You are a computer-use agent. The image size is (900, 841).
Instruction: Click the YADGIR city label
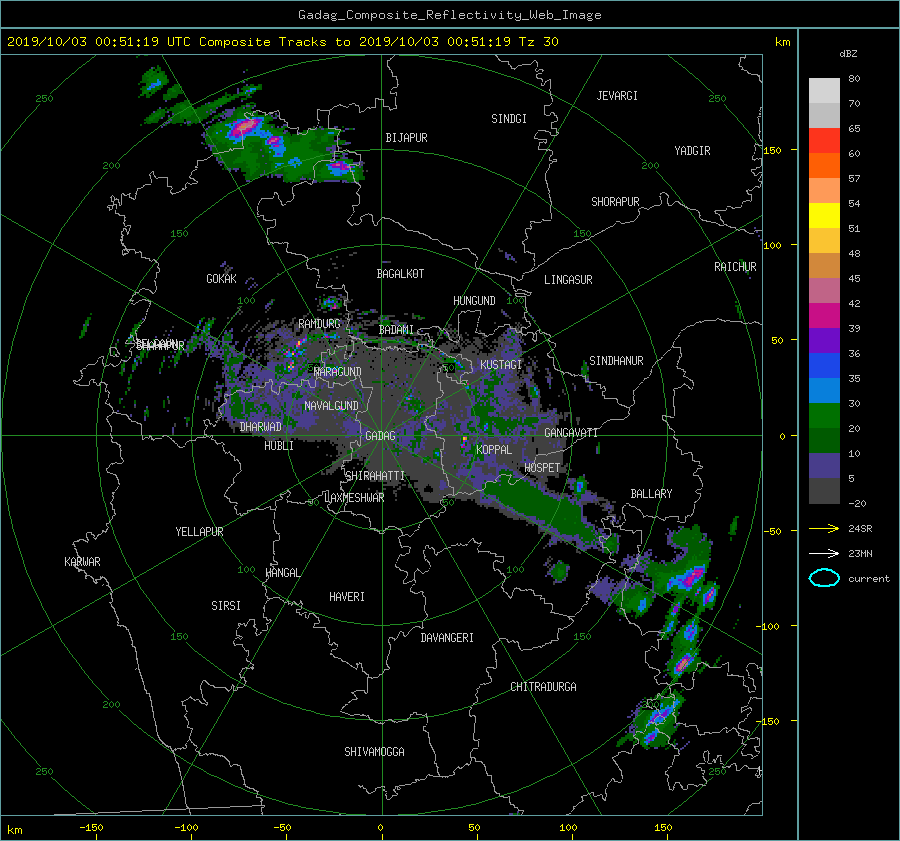pyautogui.click(x=692, y=151)
